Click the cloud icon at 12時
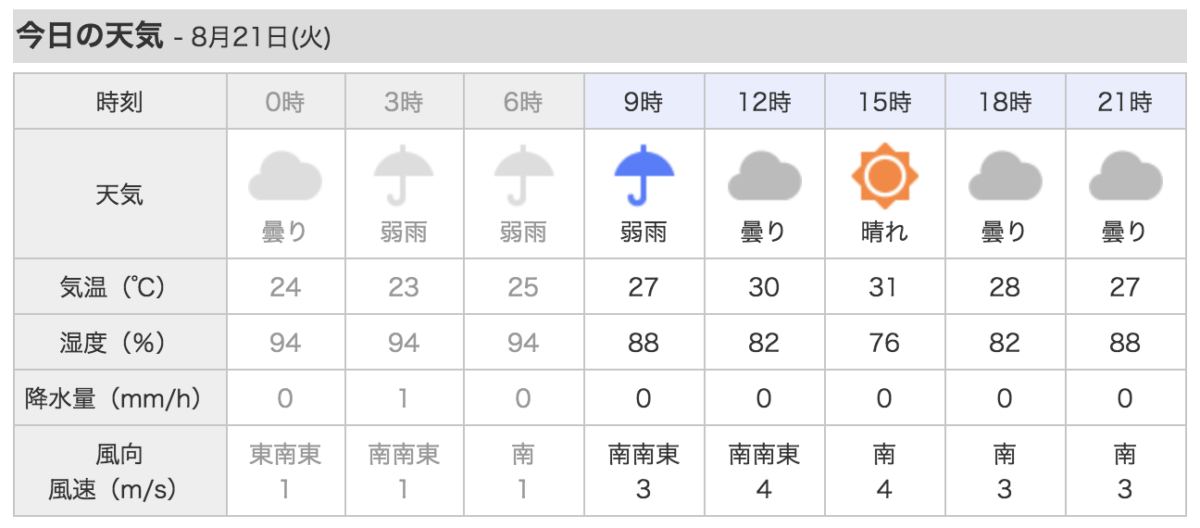The height and width of the screenshot is (528, 1200). click(764, 179)
